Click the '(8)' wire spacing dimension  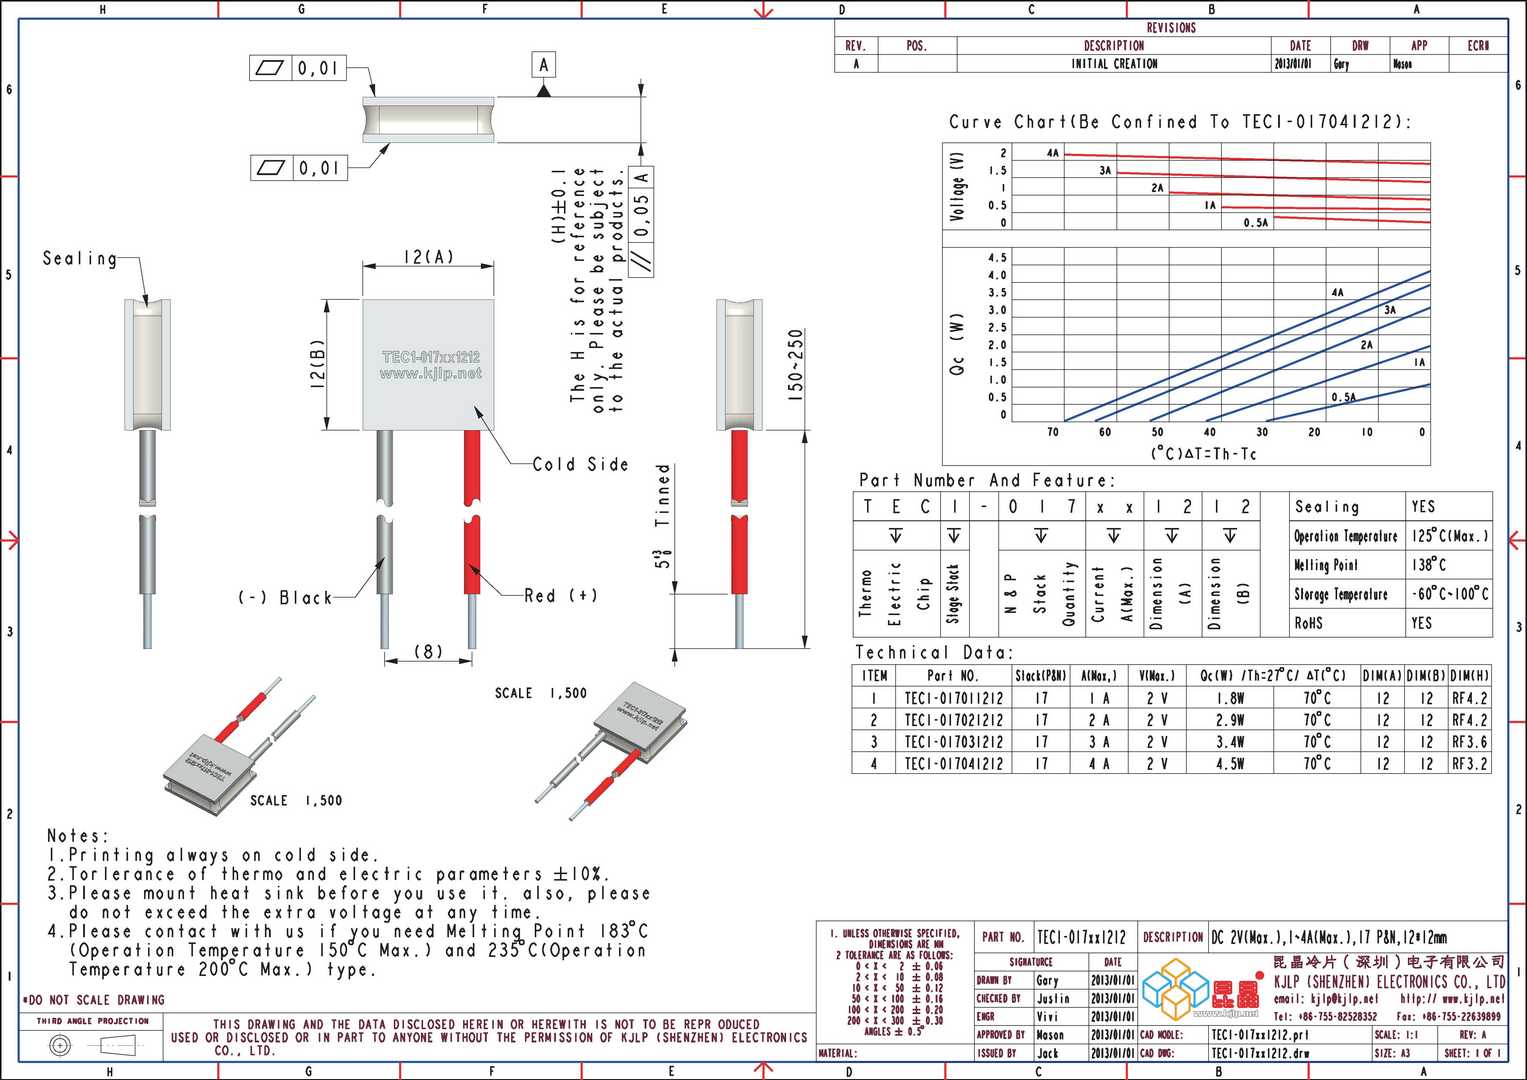click(x=428, y=651)
